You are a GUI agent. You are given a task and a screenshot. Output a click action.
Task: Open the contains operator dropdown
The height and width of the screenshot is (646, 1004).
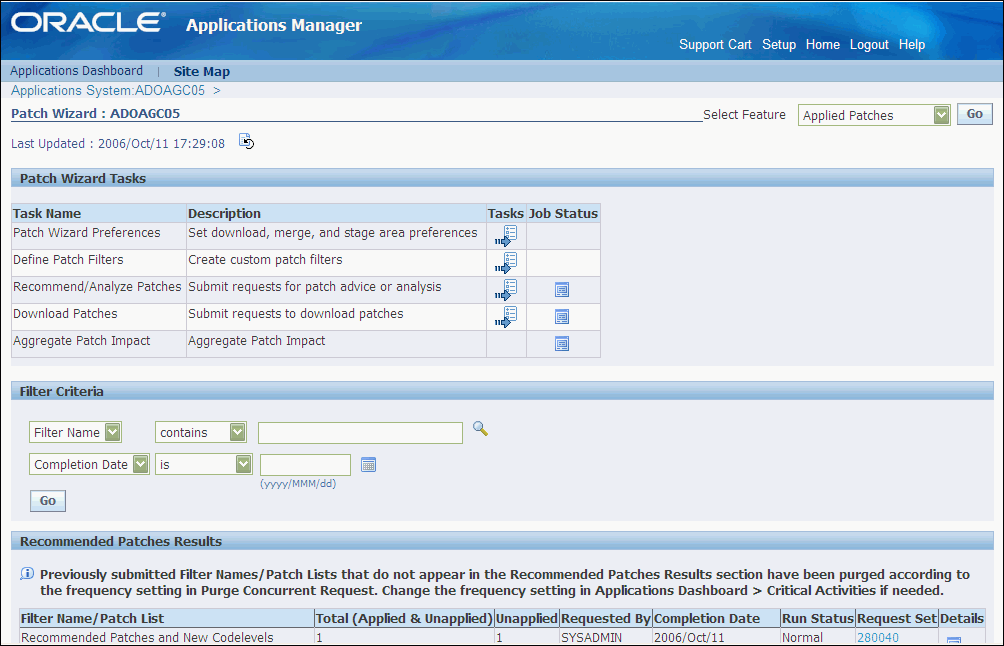[200, 432]
